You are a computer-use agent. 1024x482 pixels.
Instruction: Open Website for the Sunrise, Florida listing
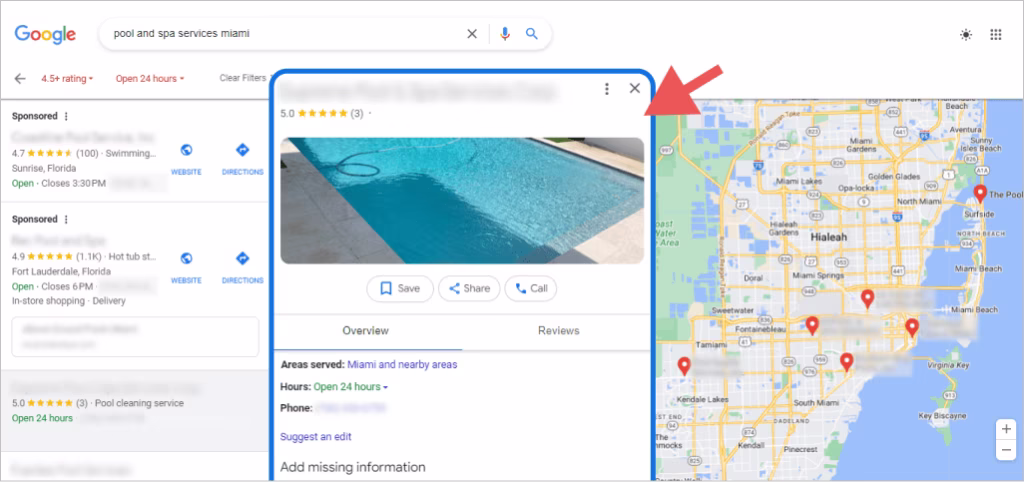(186, 159)
